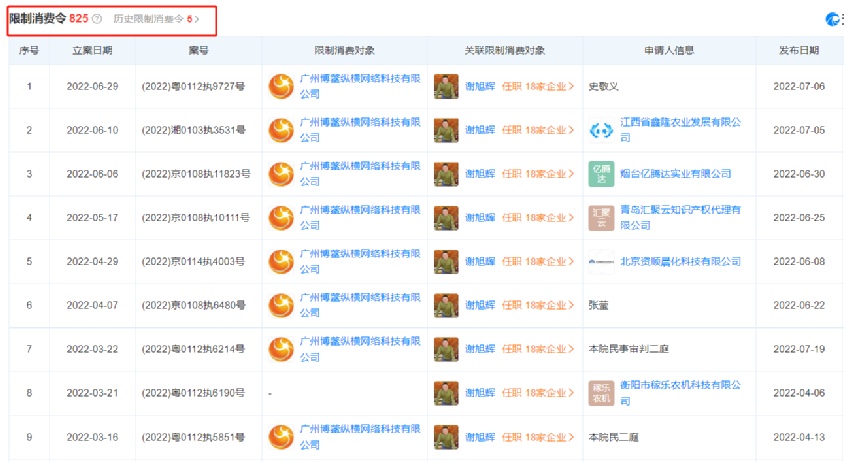
Task: Click filing date 2022-06-29
Action: (92, 86)
